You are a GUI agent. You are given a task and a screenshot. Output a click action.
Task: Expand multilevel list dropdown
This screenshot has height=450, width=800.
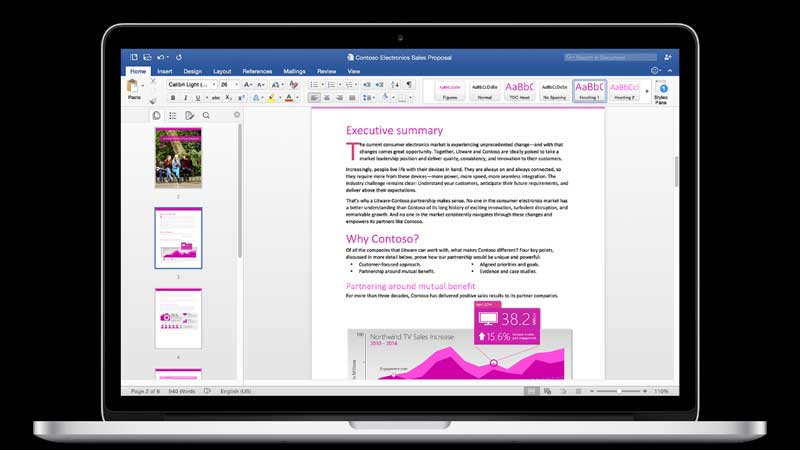[356, 85]
